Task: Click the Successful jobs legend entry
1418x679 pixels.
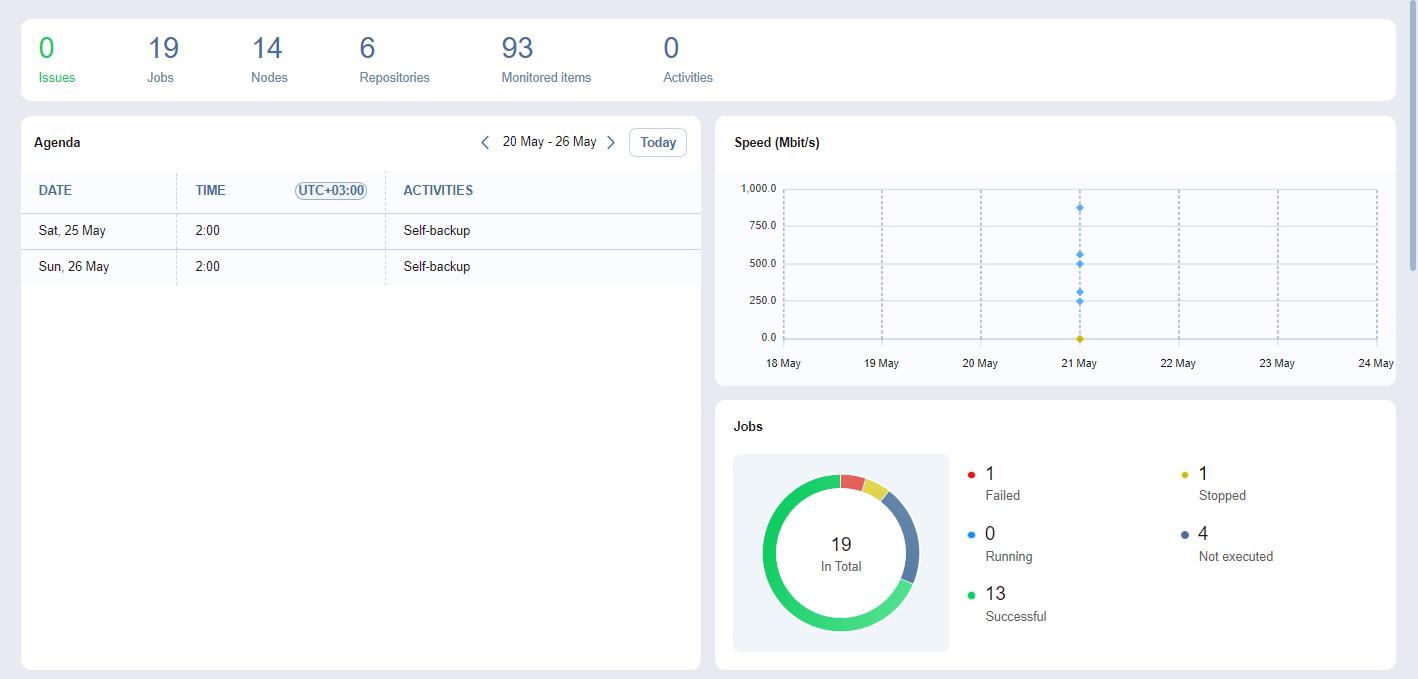Action: (x=1015, y=604)
